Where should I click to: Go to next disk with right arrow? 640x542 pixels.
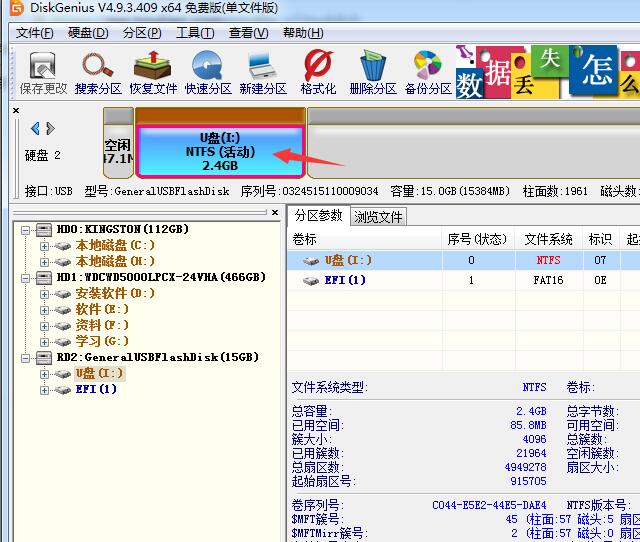(50, 129)
